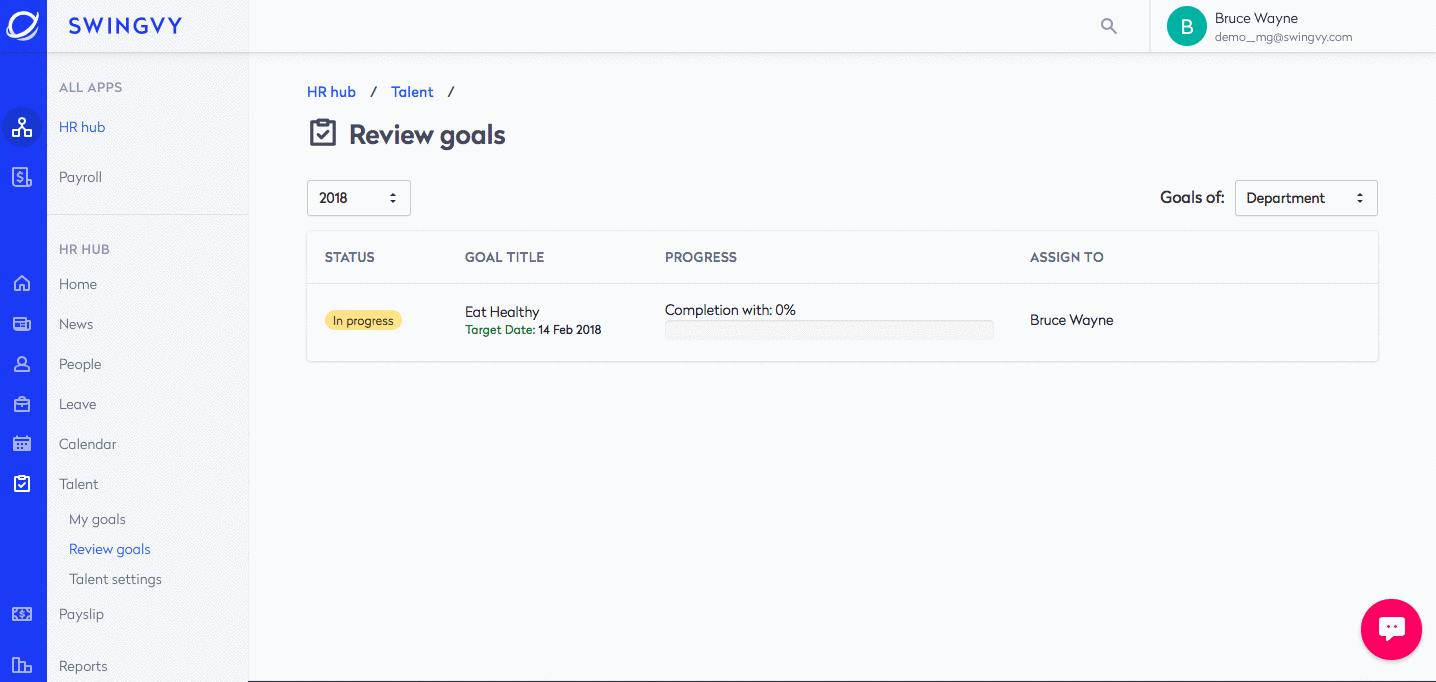This screenshot has height=682, width=1436.
Task: Click the Swingvy planet logo icon
Action: (23, 26)
